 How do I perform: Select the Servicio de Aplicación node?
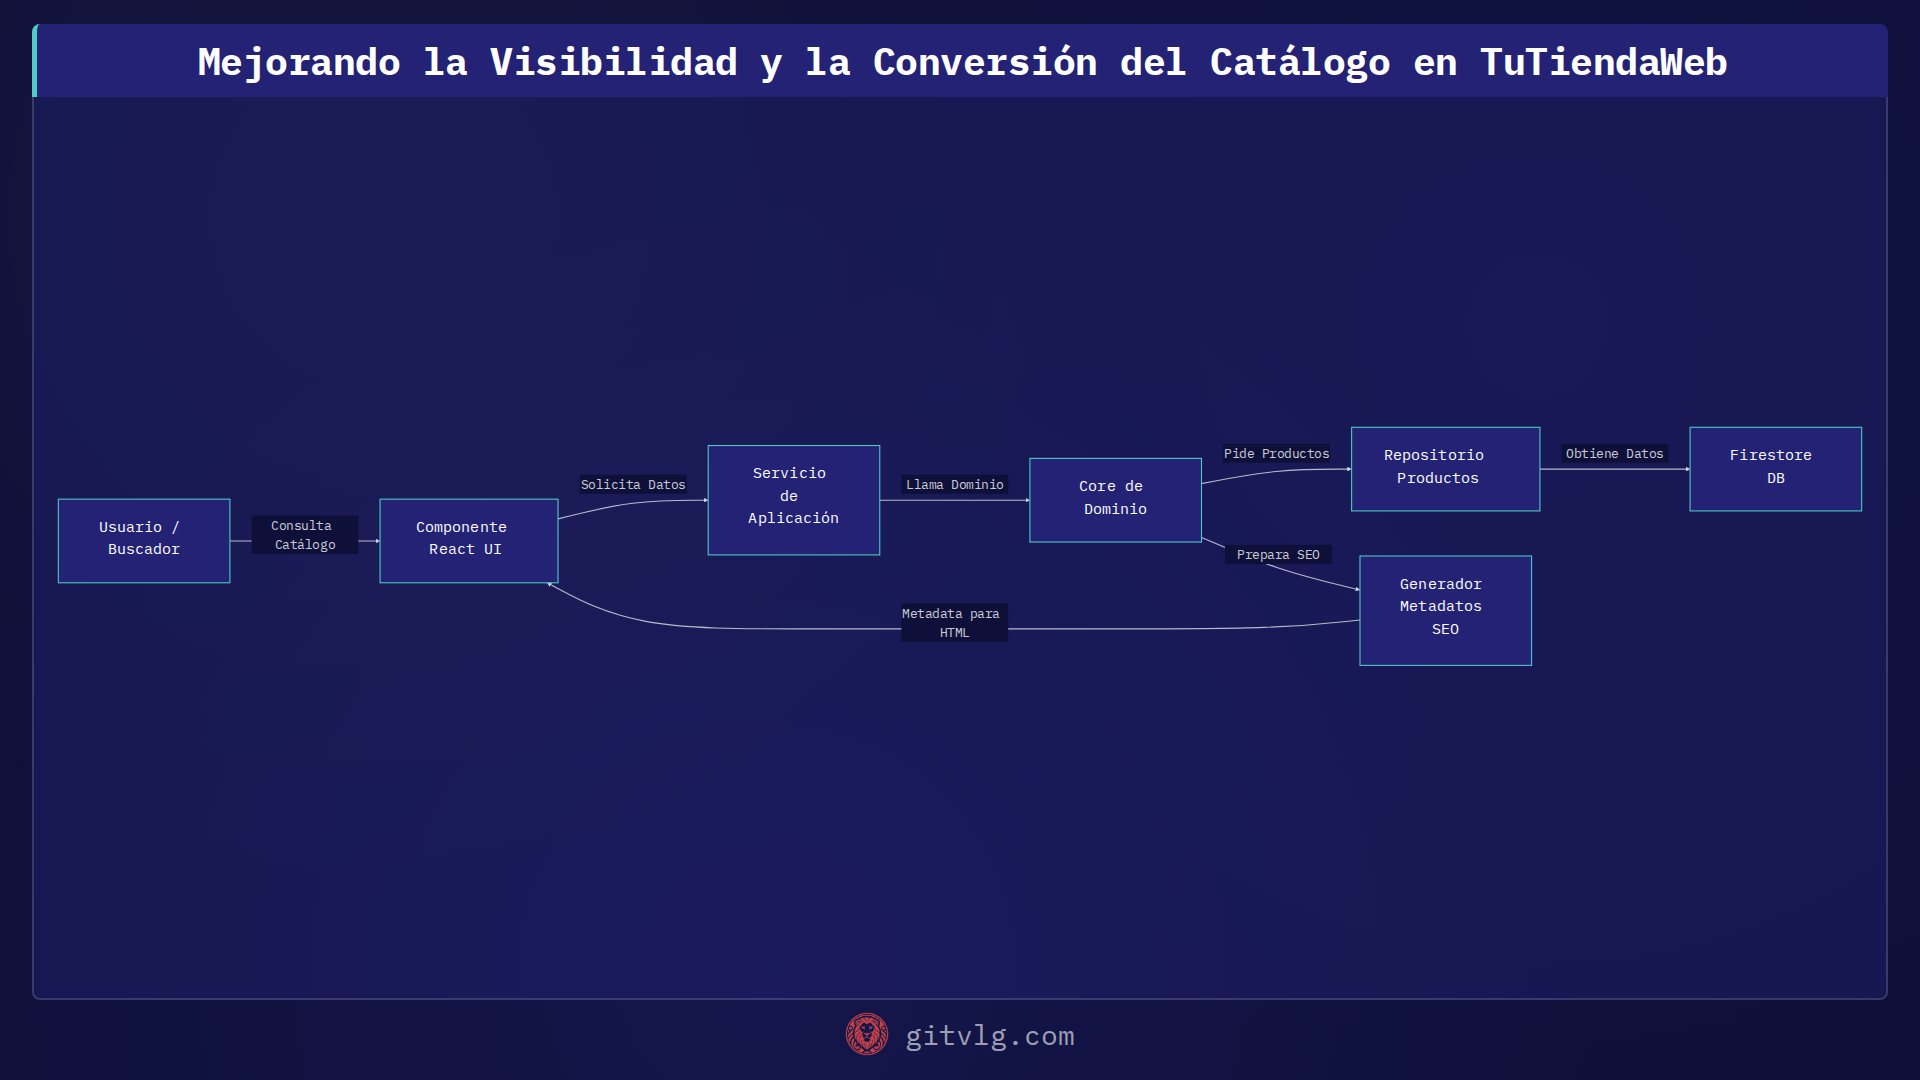tap(794, 500)
